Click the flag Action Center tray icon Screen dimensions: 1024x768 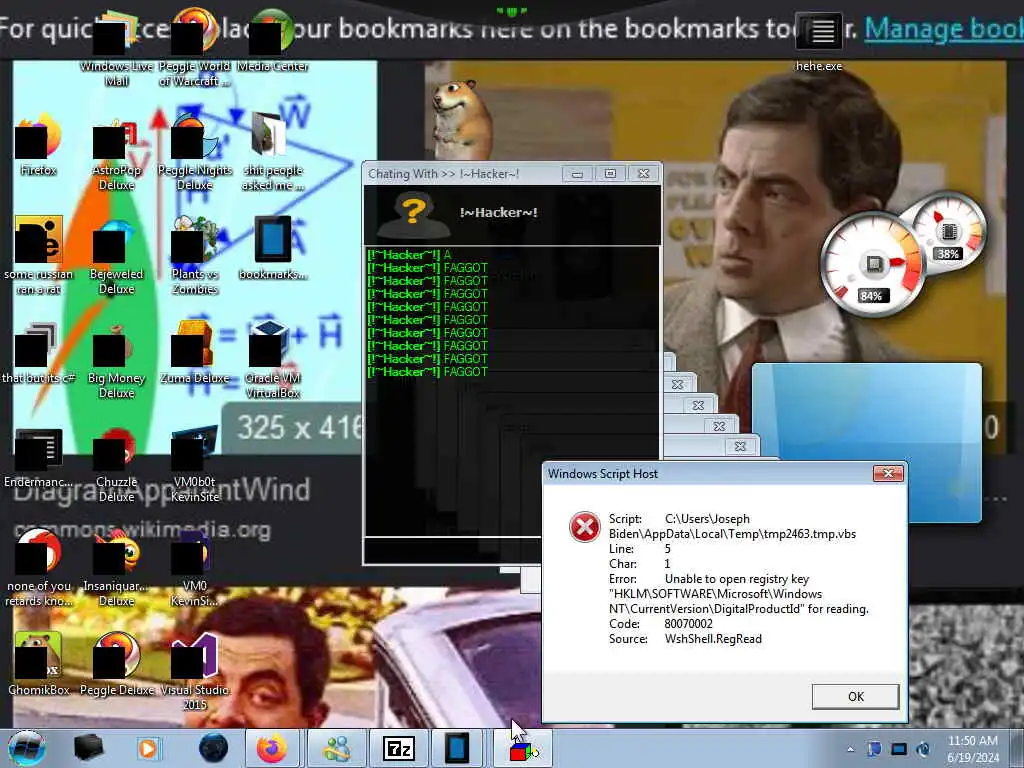click(x=874, y=749)
